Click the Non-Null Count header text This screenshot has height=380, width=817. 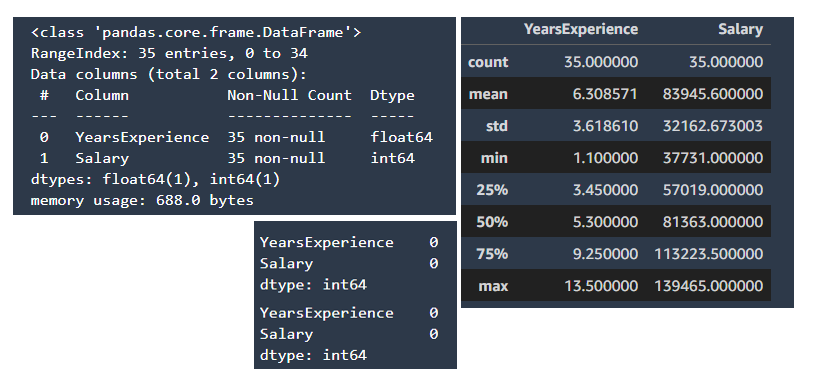coord(289,95)
